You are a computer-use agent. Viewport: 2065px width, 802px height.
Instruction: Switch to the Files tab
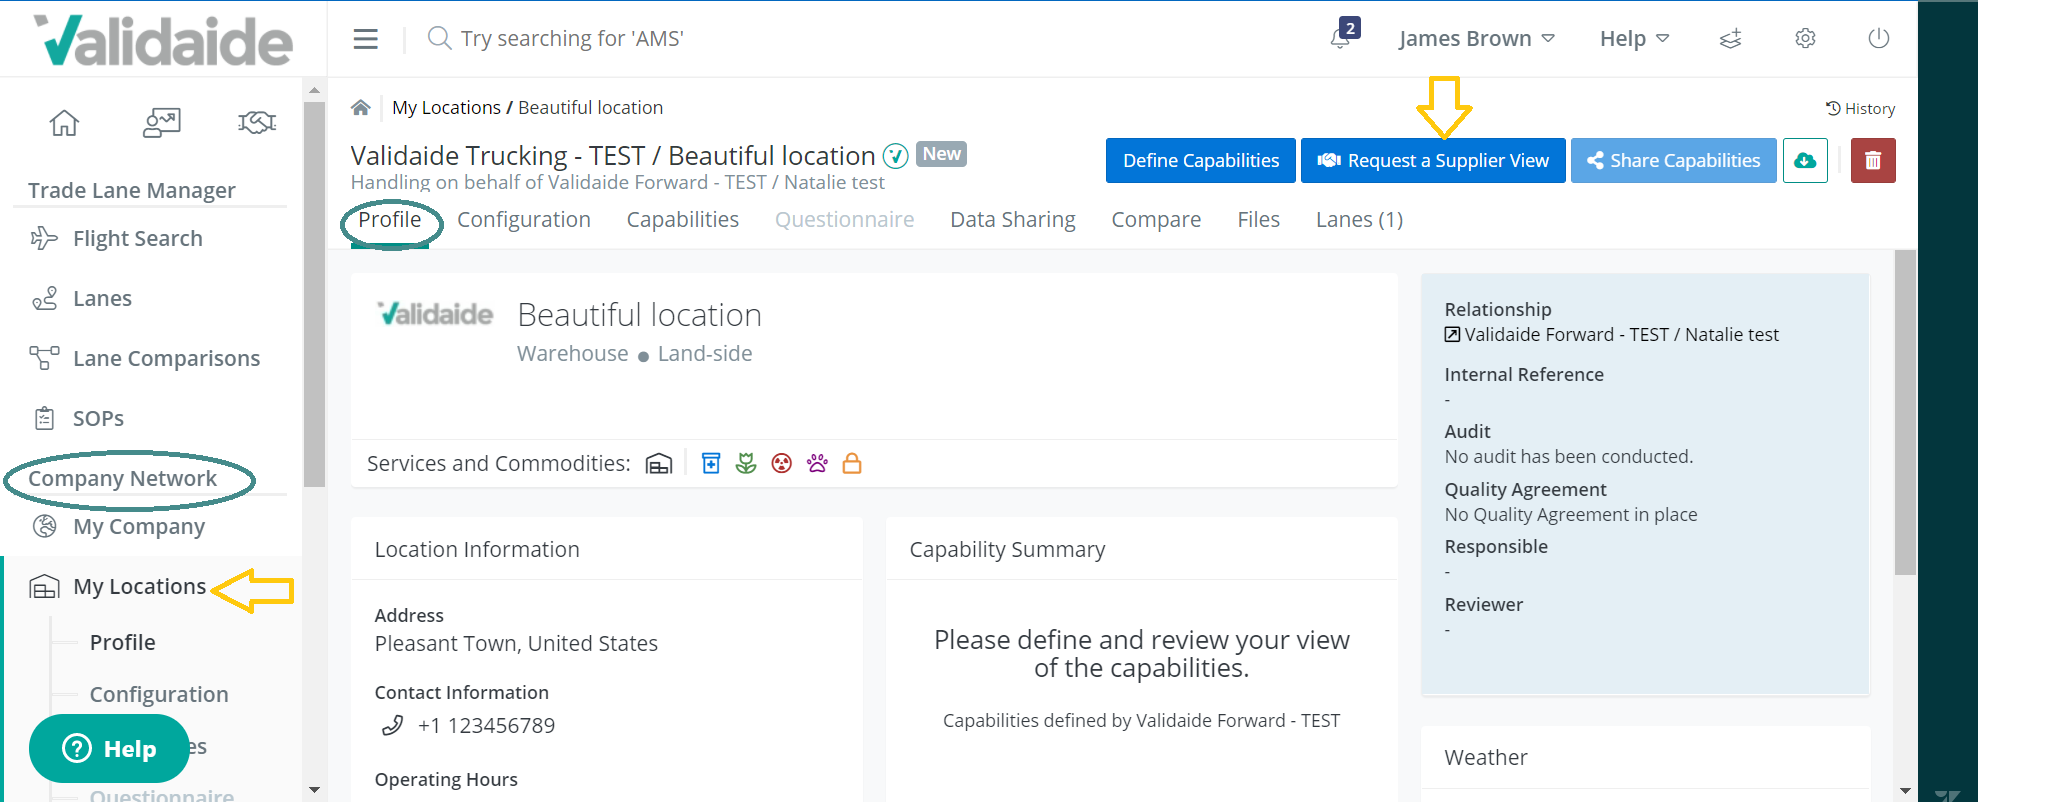[x=1259, y=220]
